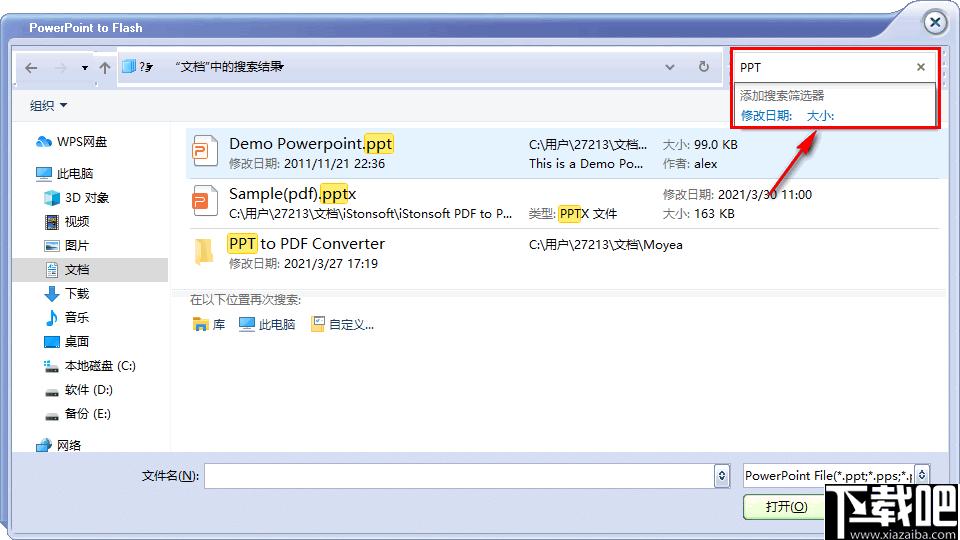This screenshot has height=540, width=960.
Task: Open the 图片 folder
Action: (77, 246)
